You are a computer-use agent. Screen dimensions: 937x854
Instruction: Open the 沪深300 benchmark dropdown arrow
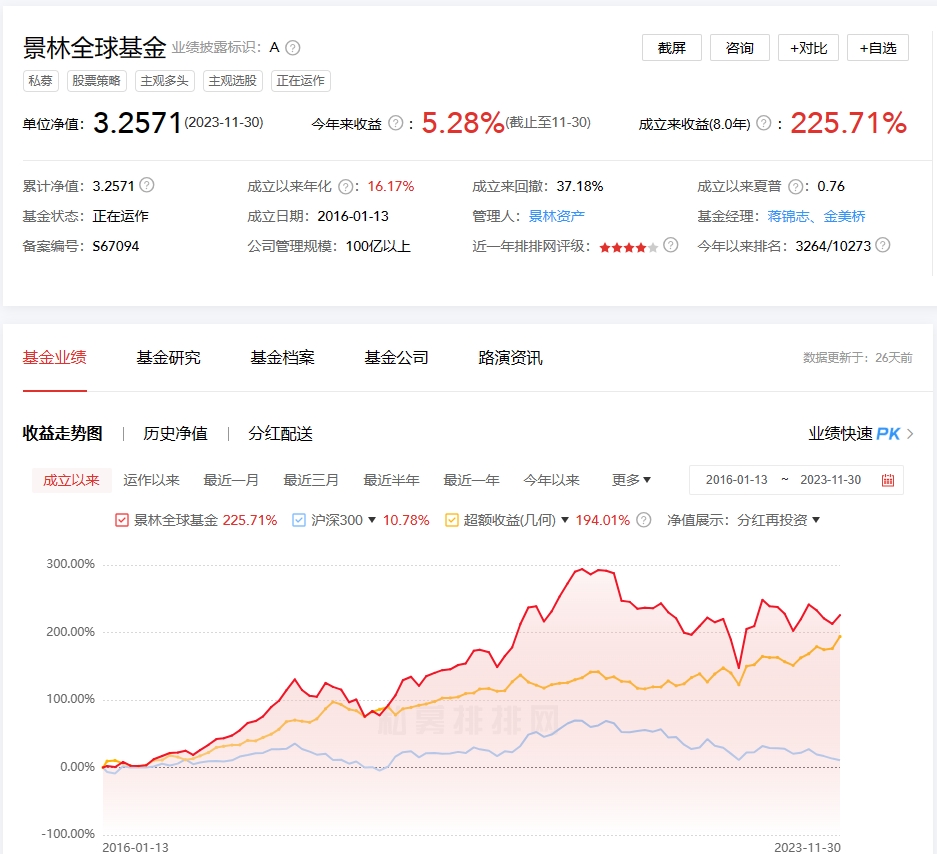coord(372,520)
